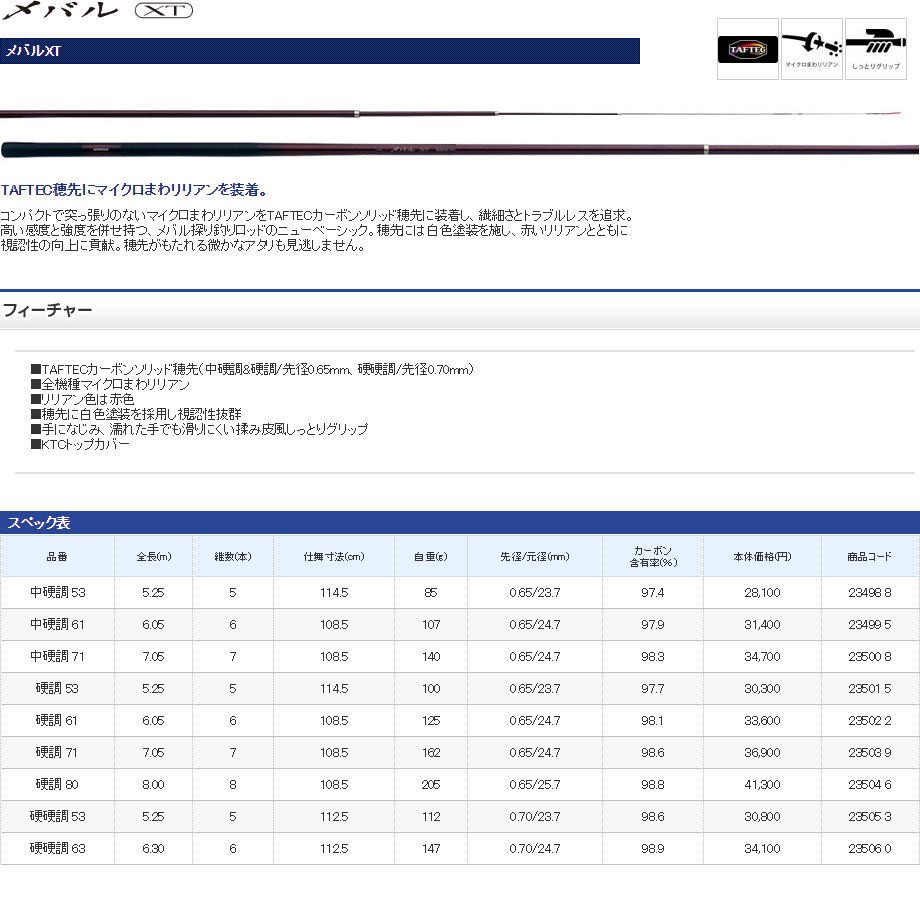Click the スペック表 header bar

(x=460, y=522)
